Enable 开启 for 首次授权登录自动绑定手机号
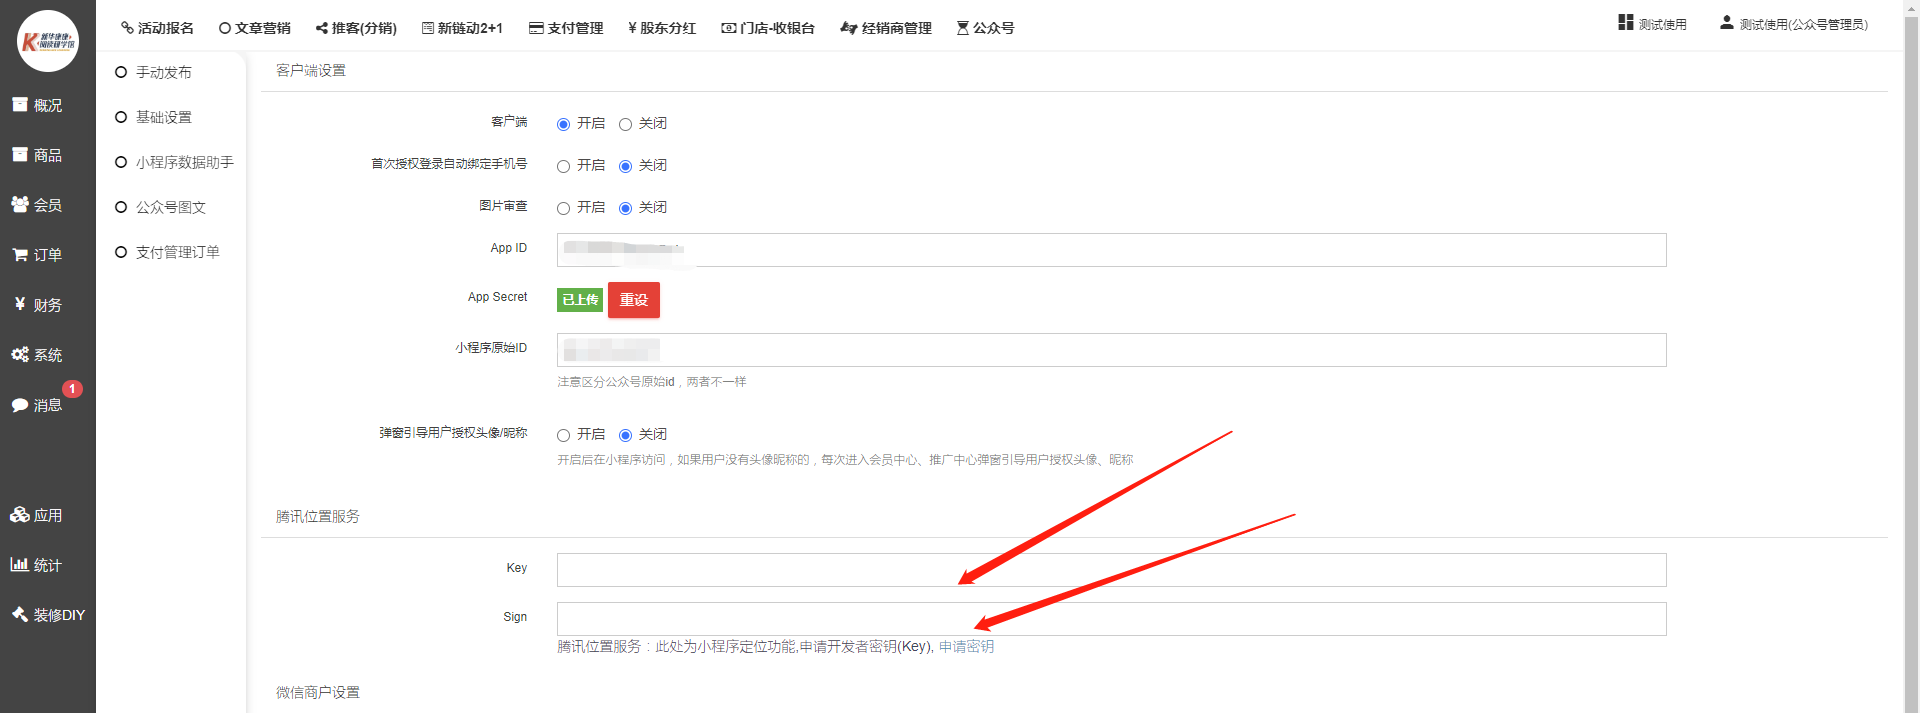The height and width of the screenshot is (713, 1920). coord(564,166)
